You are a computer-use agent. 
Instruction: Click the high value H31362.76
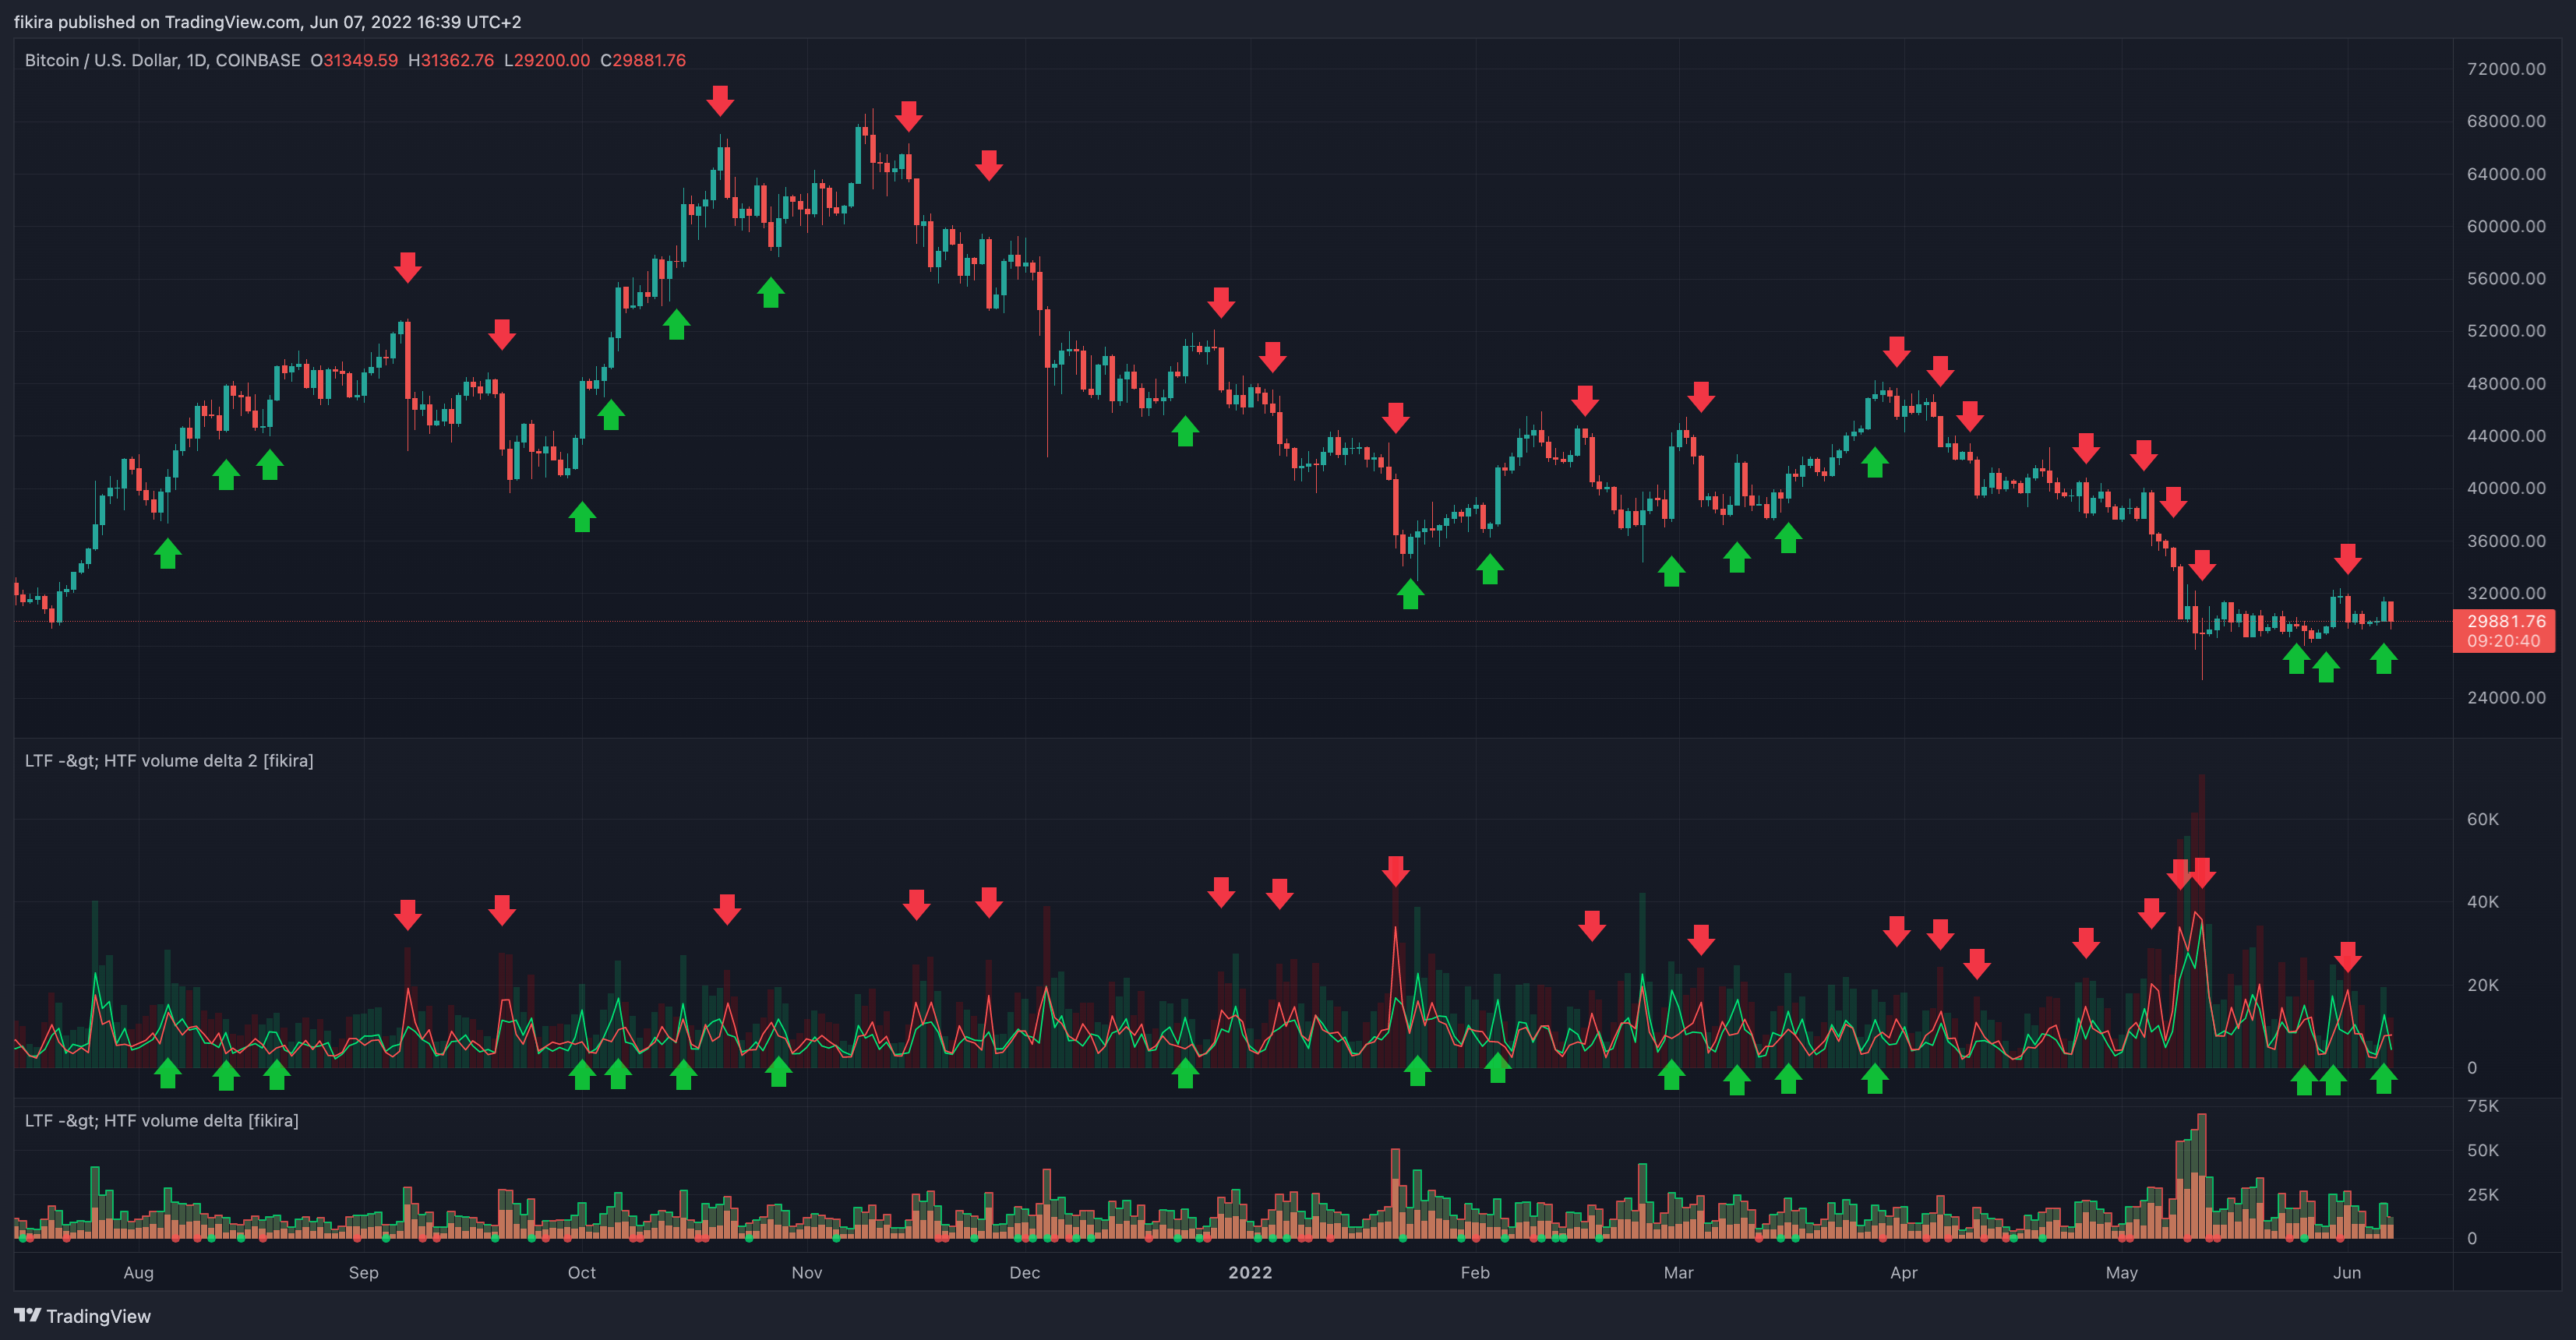point(451,60)
